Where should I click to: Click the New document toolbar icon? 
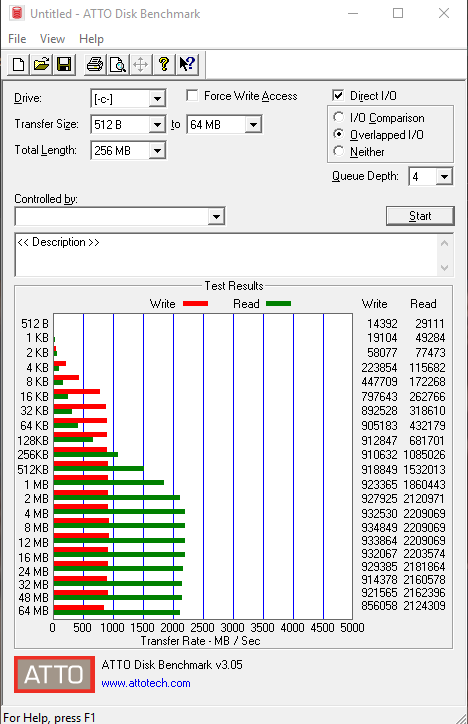18,64
